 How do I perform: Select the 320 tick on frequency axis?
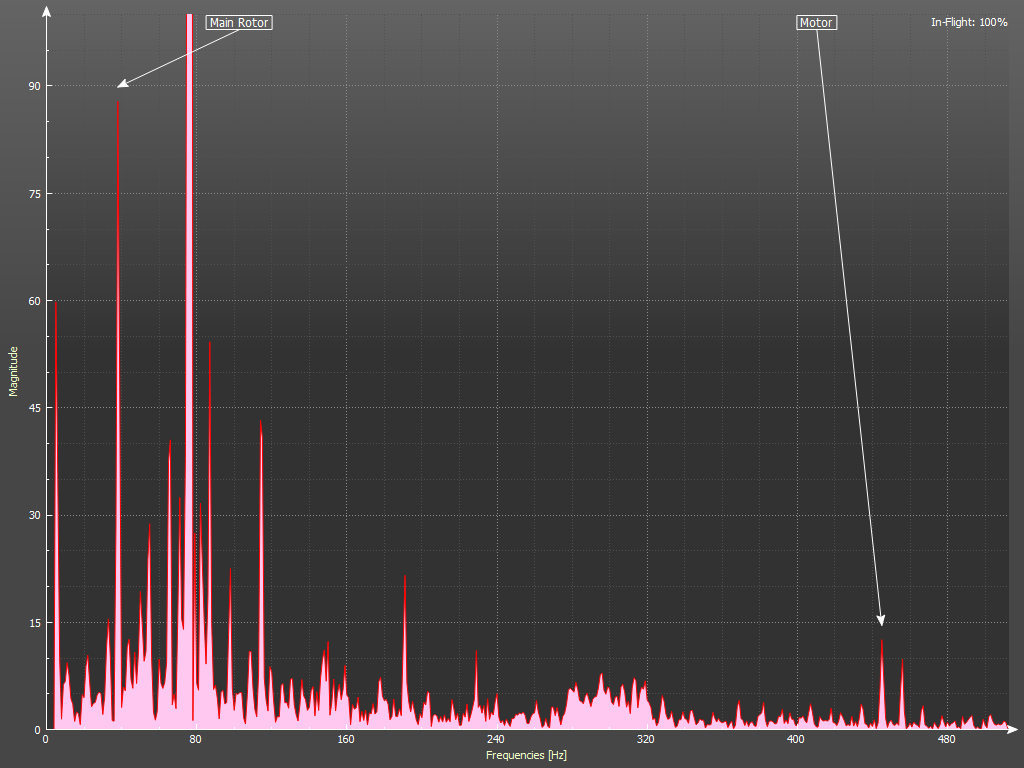[x=646, y=740]
